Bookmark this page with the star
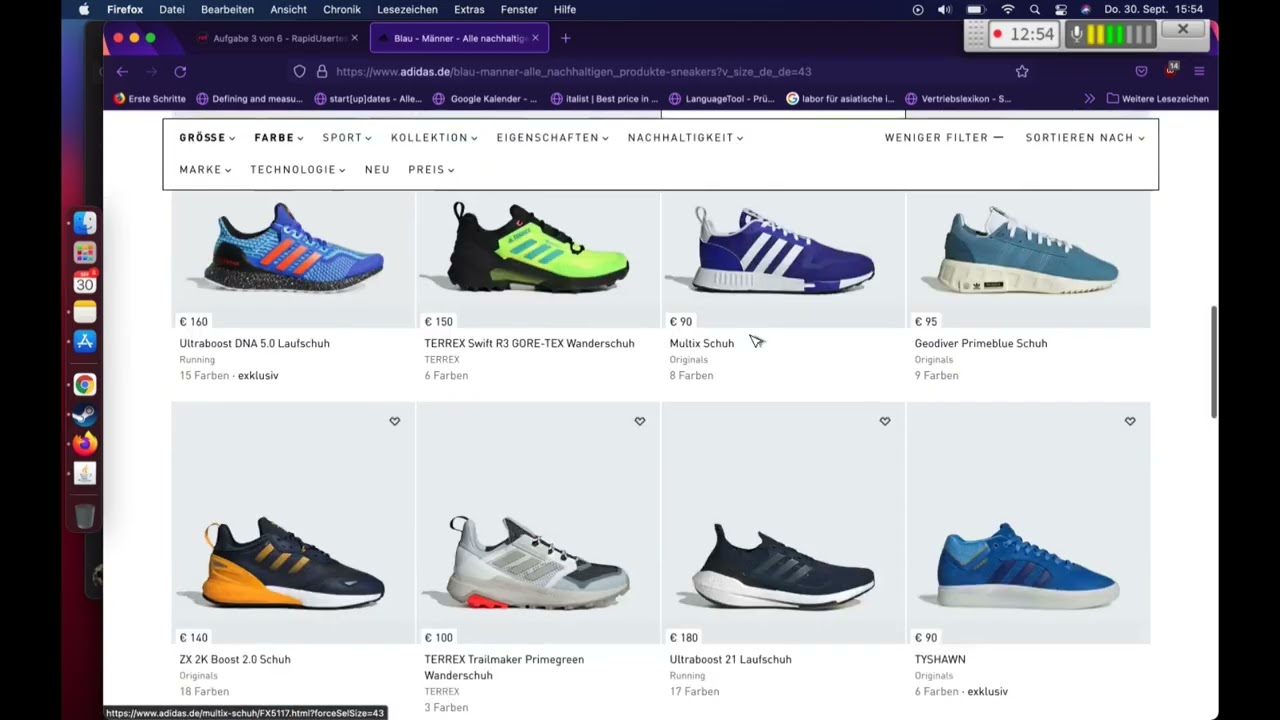Viewport: 1280px width, 720px height. [x=1022, y=72]
